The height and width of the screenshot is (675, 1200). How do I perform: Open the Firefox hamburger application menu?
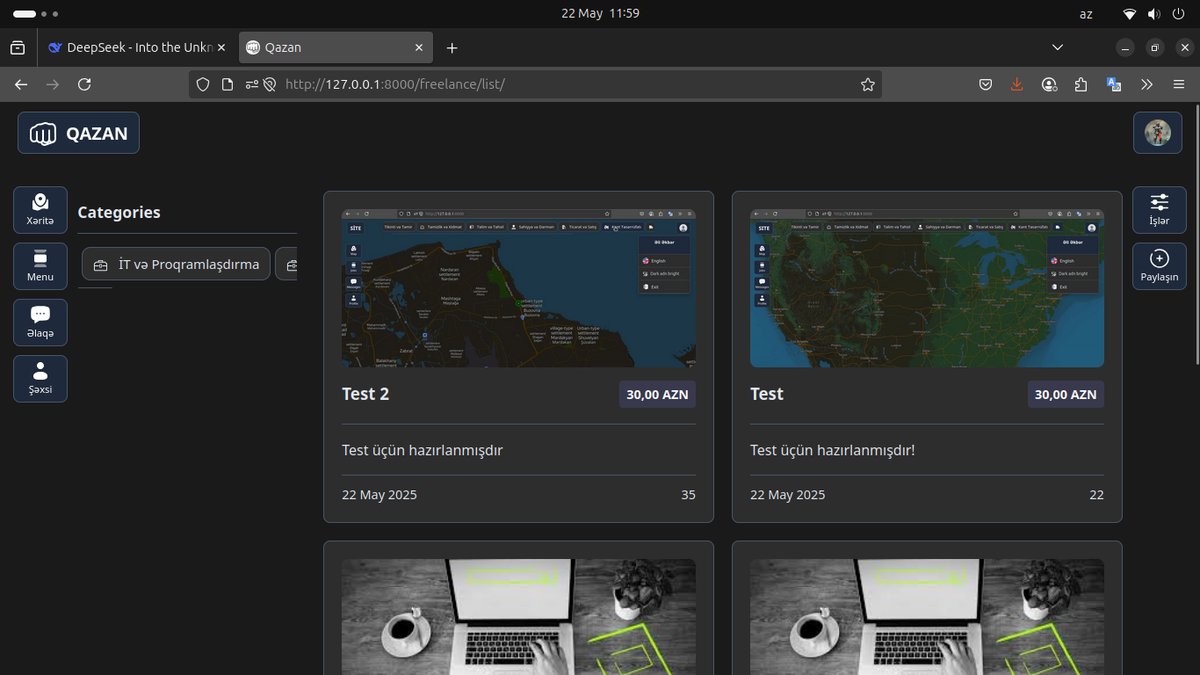(1179, 85)
